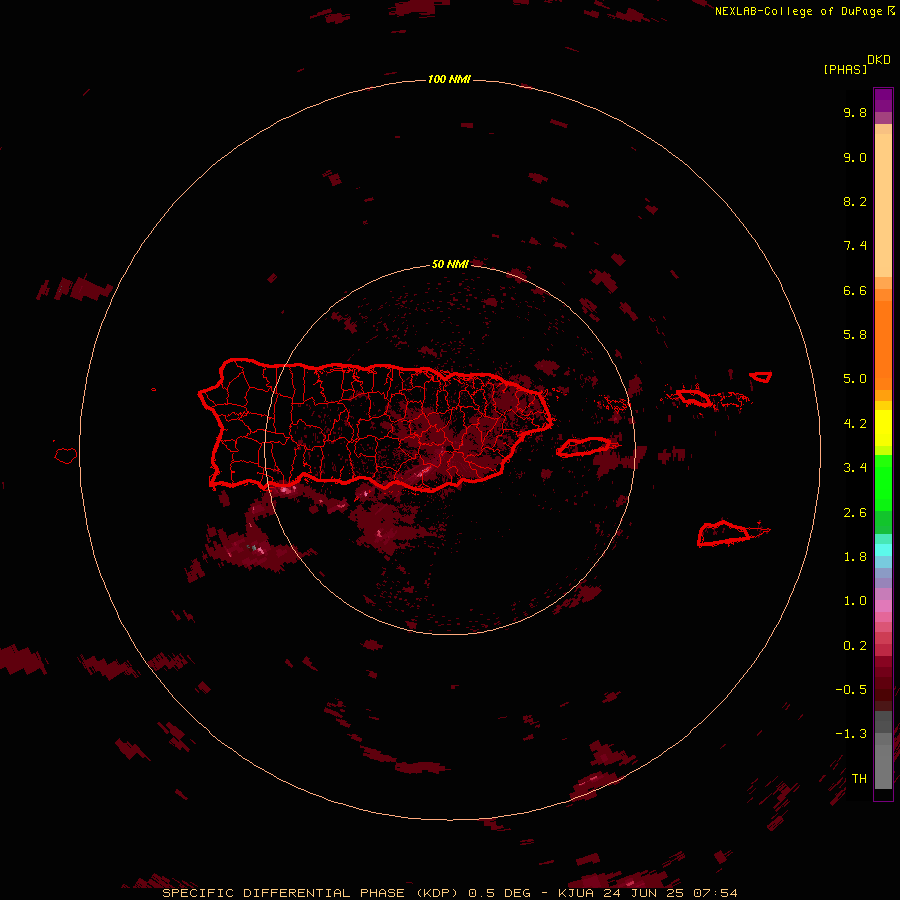Click the 1.0 legend value
This screenshot has width=900, height=900.
point(855,601)
